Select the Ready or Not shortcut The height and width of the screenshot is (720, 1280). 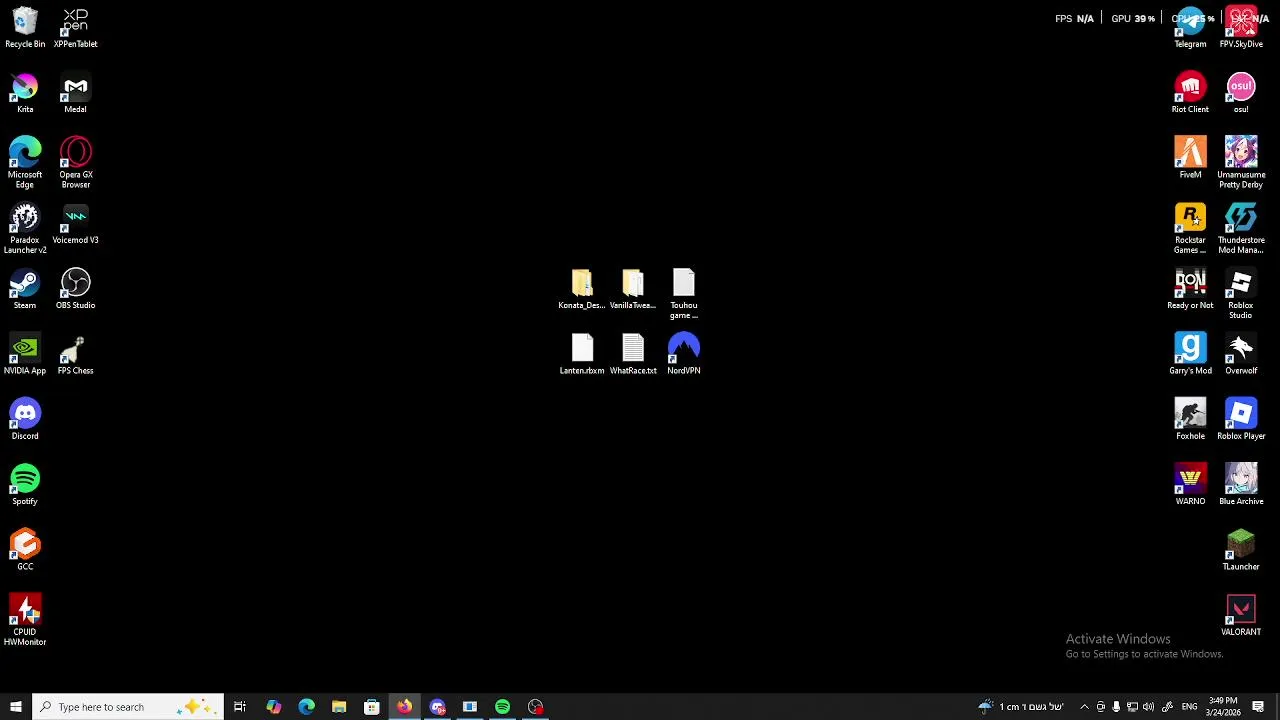click(x=1190, y=289)
